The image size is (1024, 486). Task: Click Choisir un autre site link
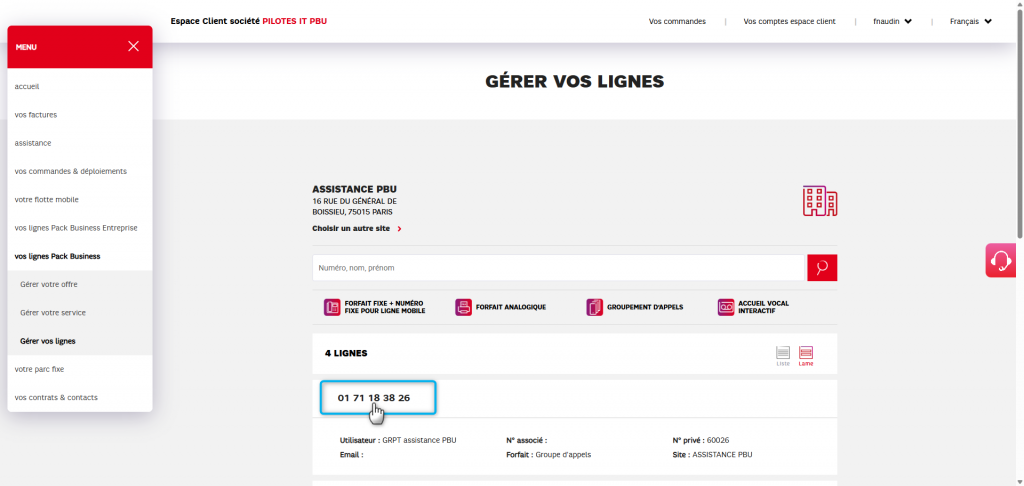coord(357,229)
